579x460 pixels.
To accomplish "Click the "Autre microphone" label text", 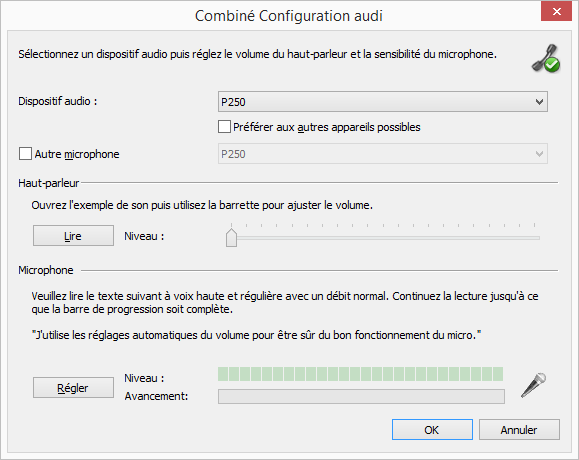I will pyautogui.click(x=77, y=154).
